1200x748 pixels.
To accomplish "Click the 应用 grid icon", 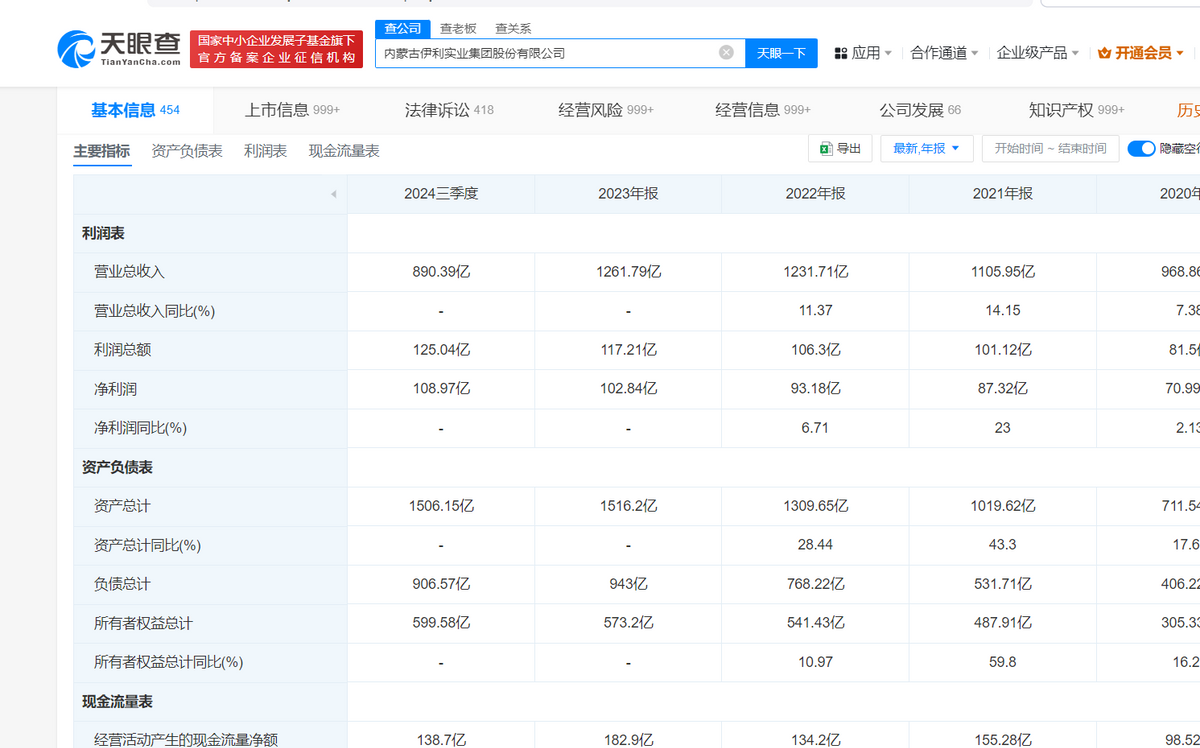I will (x=841, y=53).
